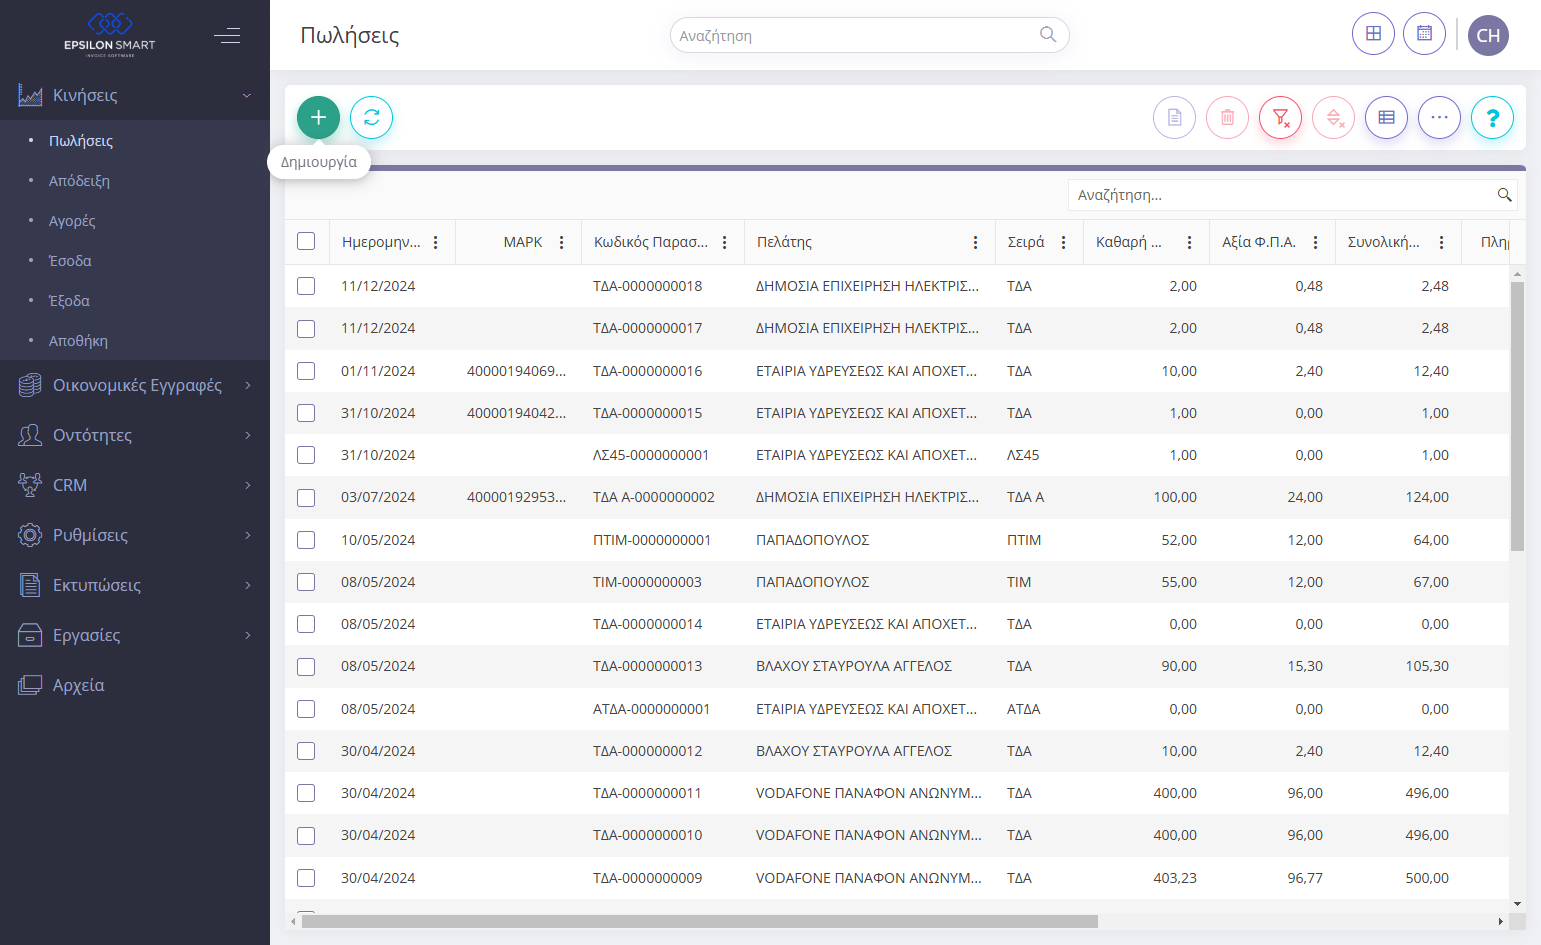Click the horizontal scrollbar of the grid
Viewport: 1541px width, 945px height.
(x=700, y=921)
